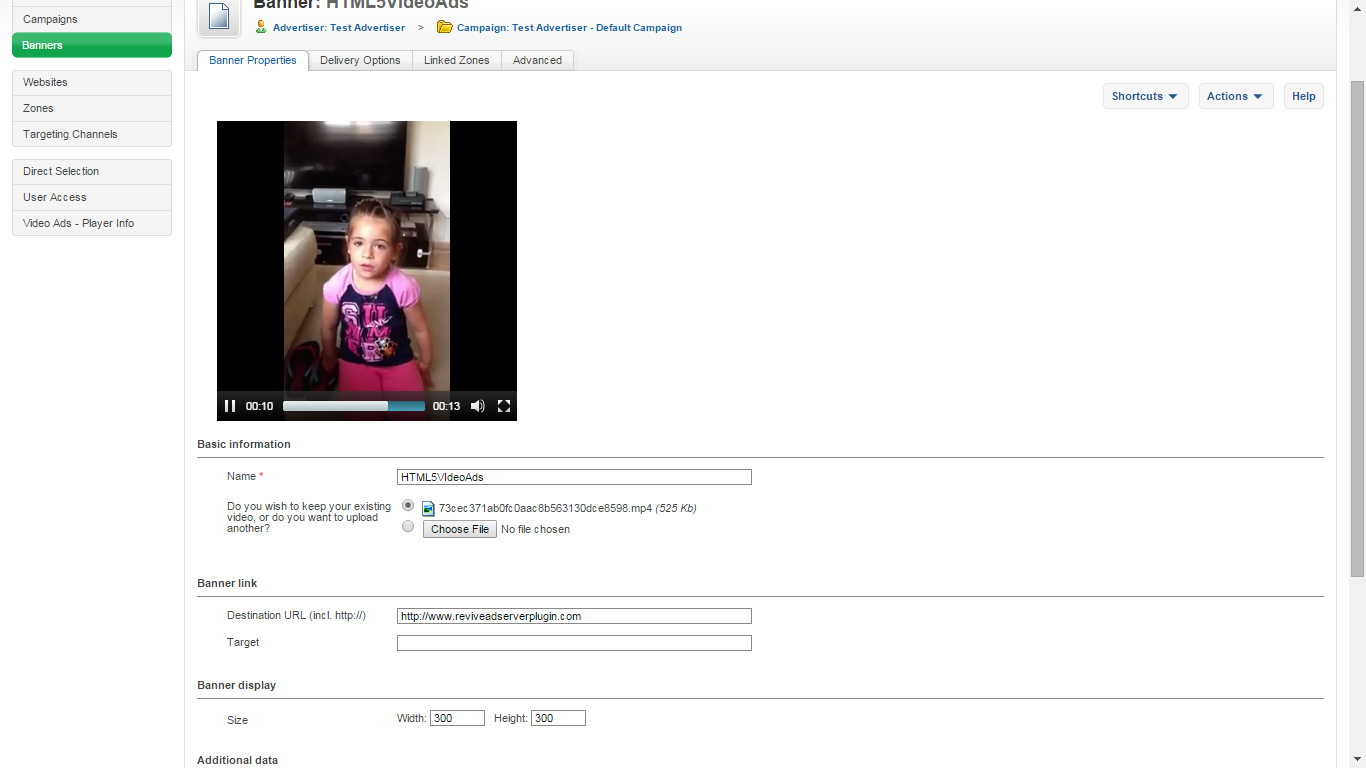Click the banner document icon in header
Viewport: 1366px width, 768px height.
point(218,17)
